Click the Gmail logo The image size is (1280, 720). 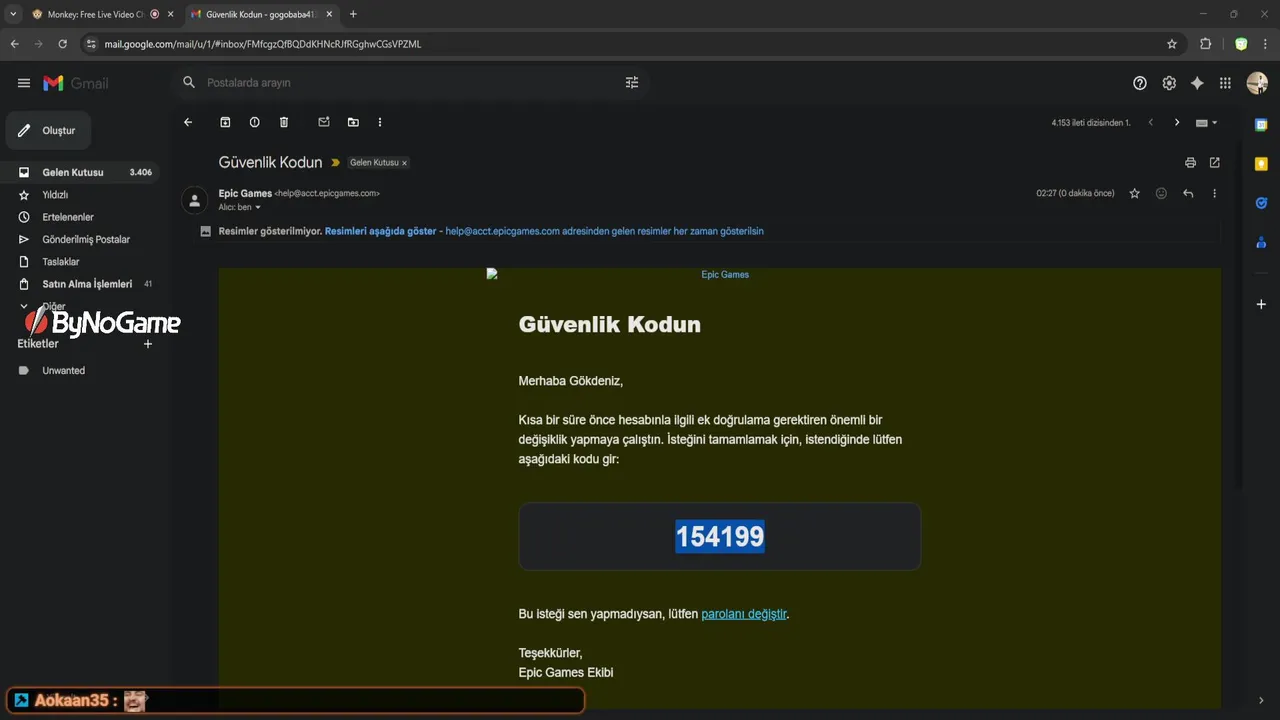pos(76,83)
